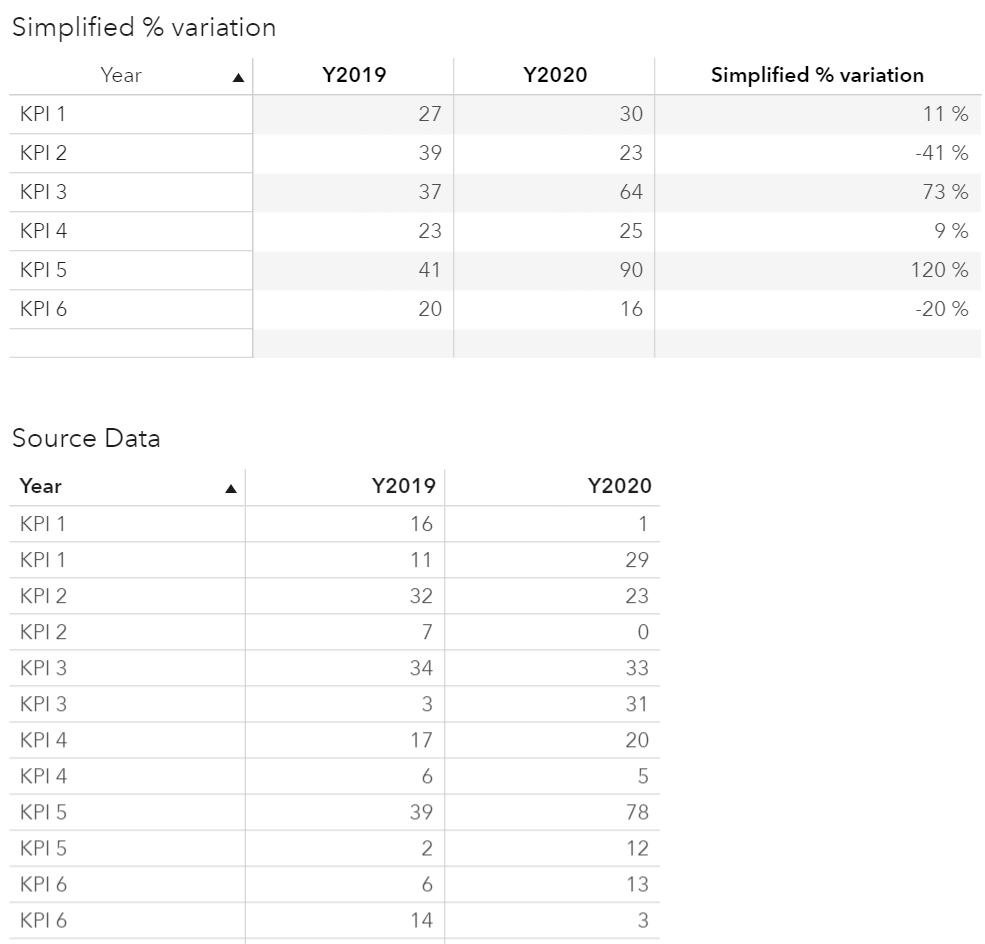
Task: Click the value 78 in Source Data
Action: 637,812
